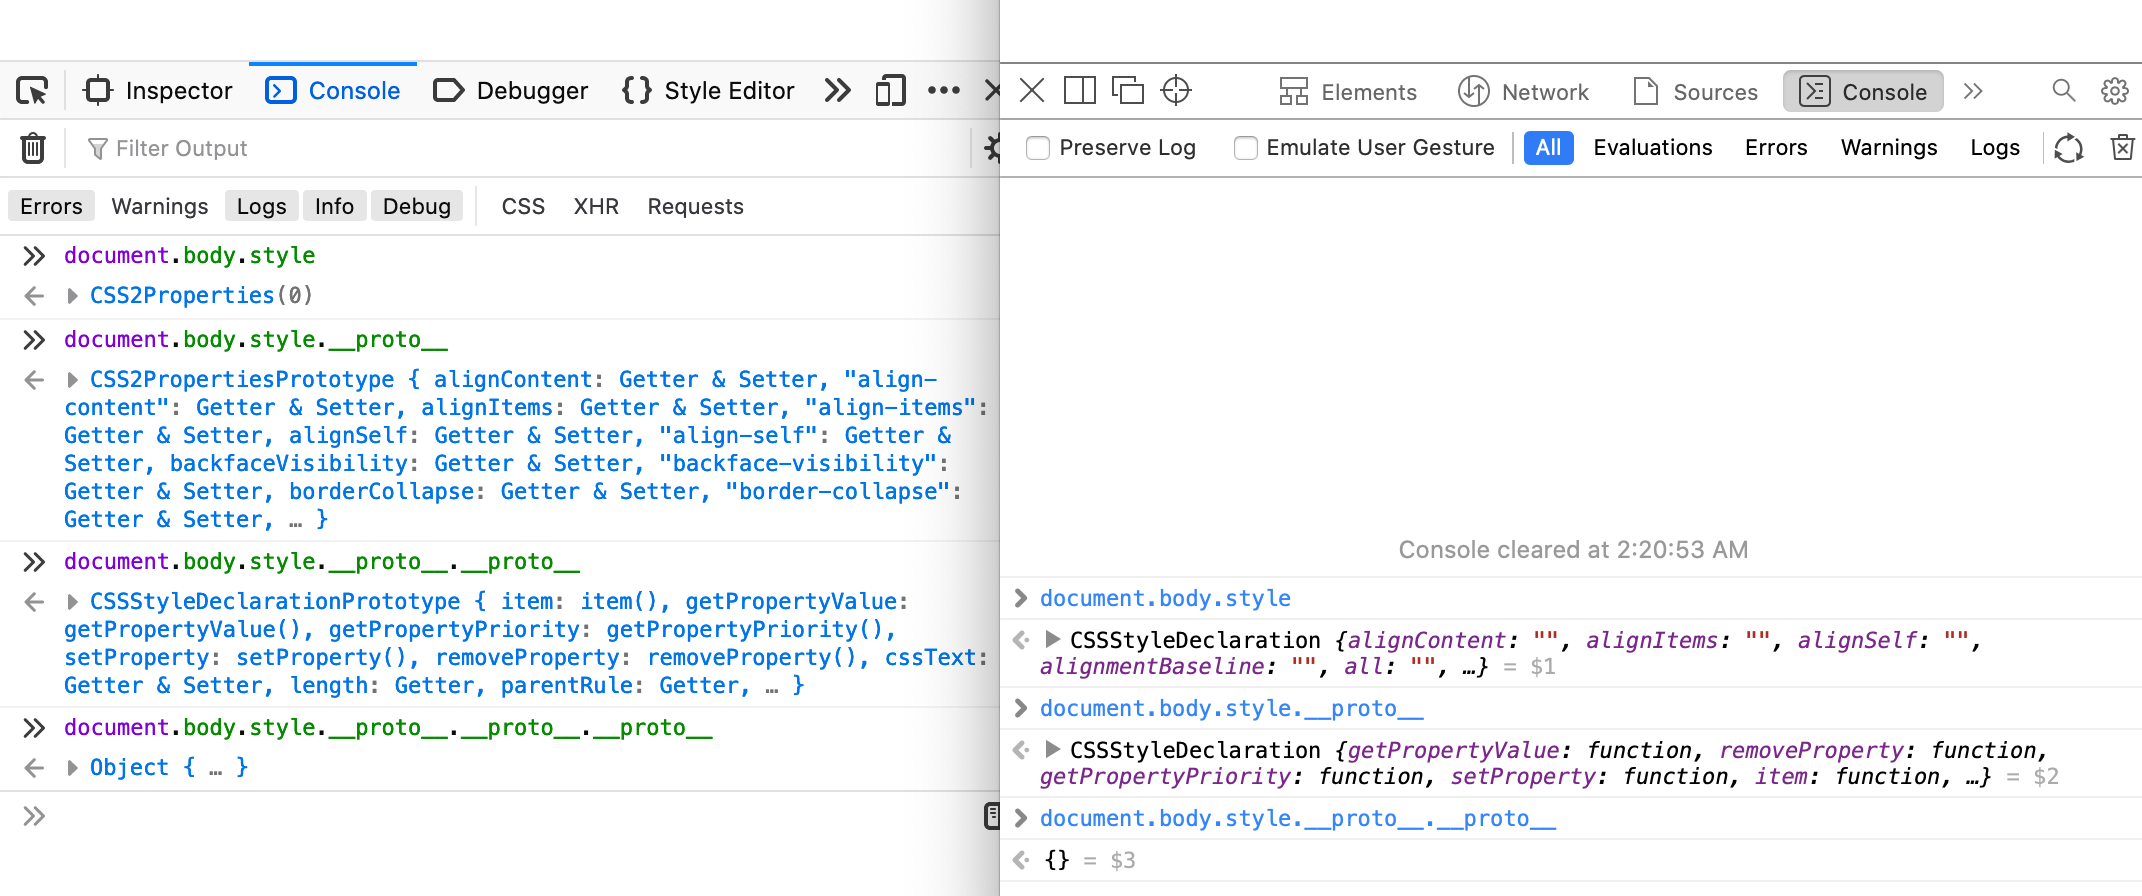Screen dimensions: 2142x896
Task: Toggle the Warnings filter in Firefox console
Action: pyautogui.click(x=160, y=206)
